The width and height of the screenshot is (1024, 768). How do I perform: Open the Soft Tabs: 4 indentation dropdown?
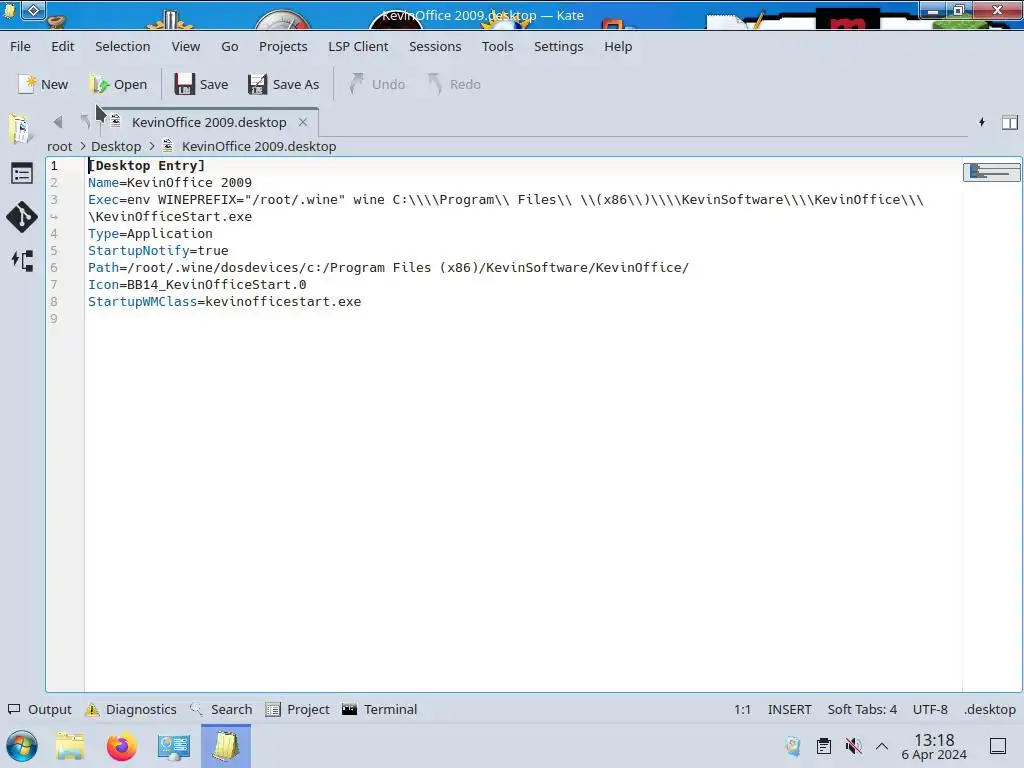[862, 709]
